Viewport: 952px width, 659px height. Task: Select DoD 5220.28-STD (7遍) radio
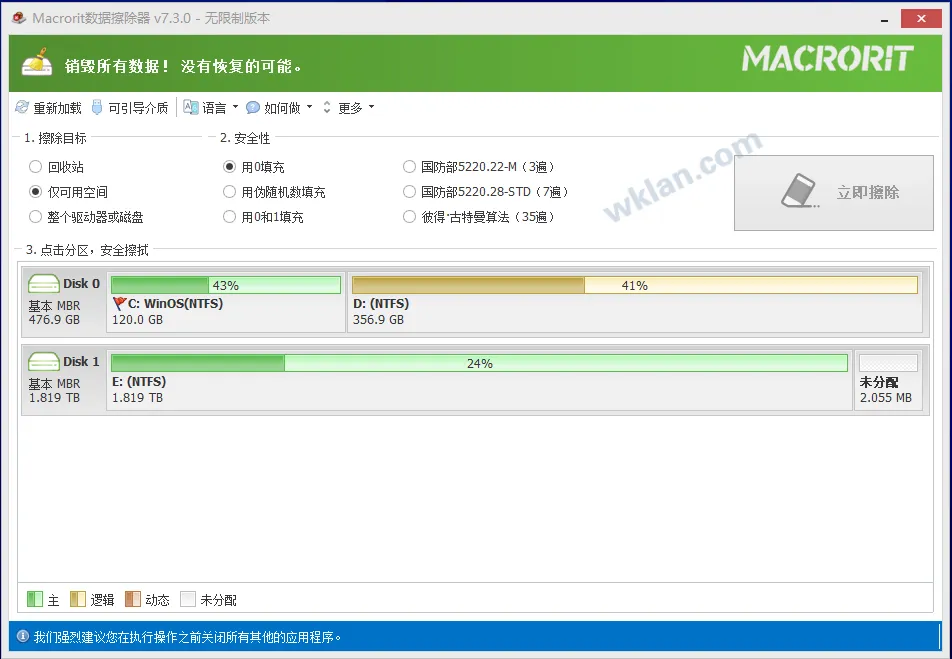pyautogui.click(x=409, y=192)
